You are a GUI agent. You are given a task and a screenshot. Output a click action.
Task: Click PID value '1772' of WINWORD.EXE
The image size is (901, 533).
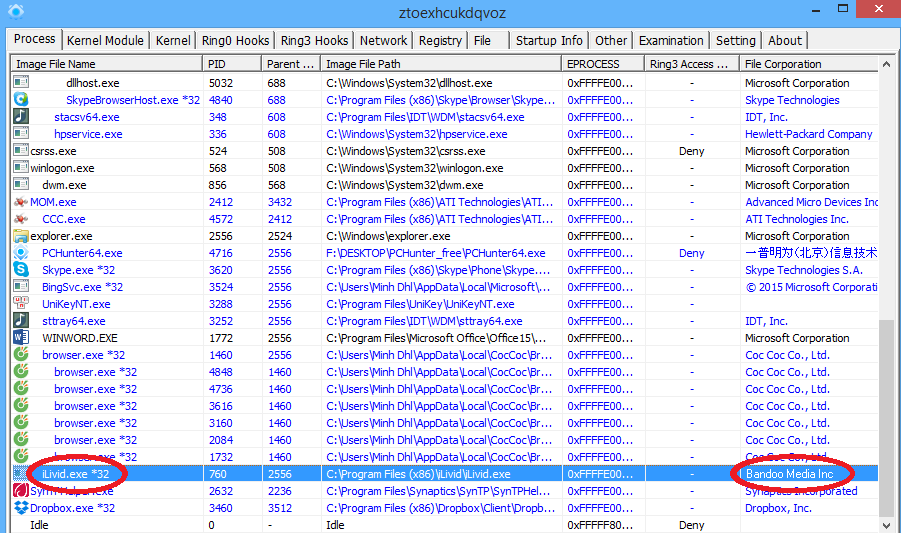pos(221,338)
